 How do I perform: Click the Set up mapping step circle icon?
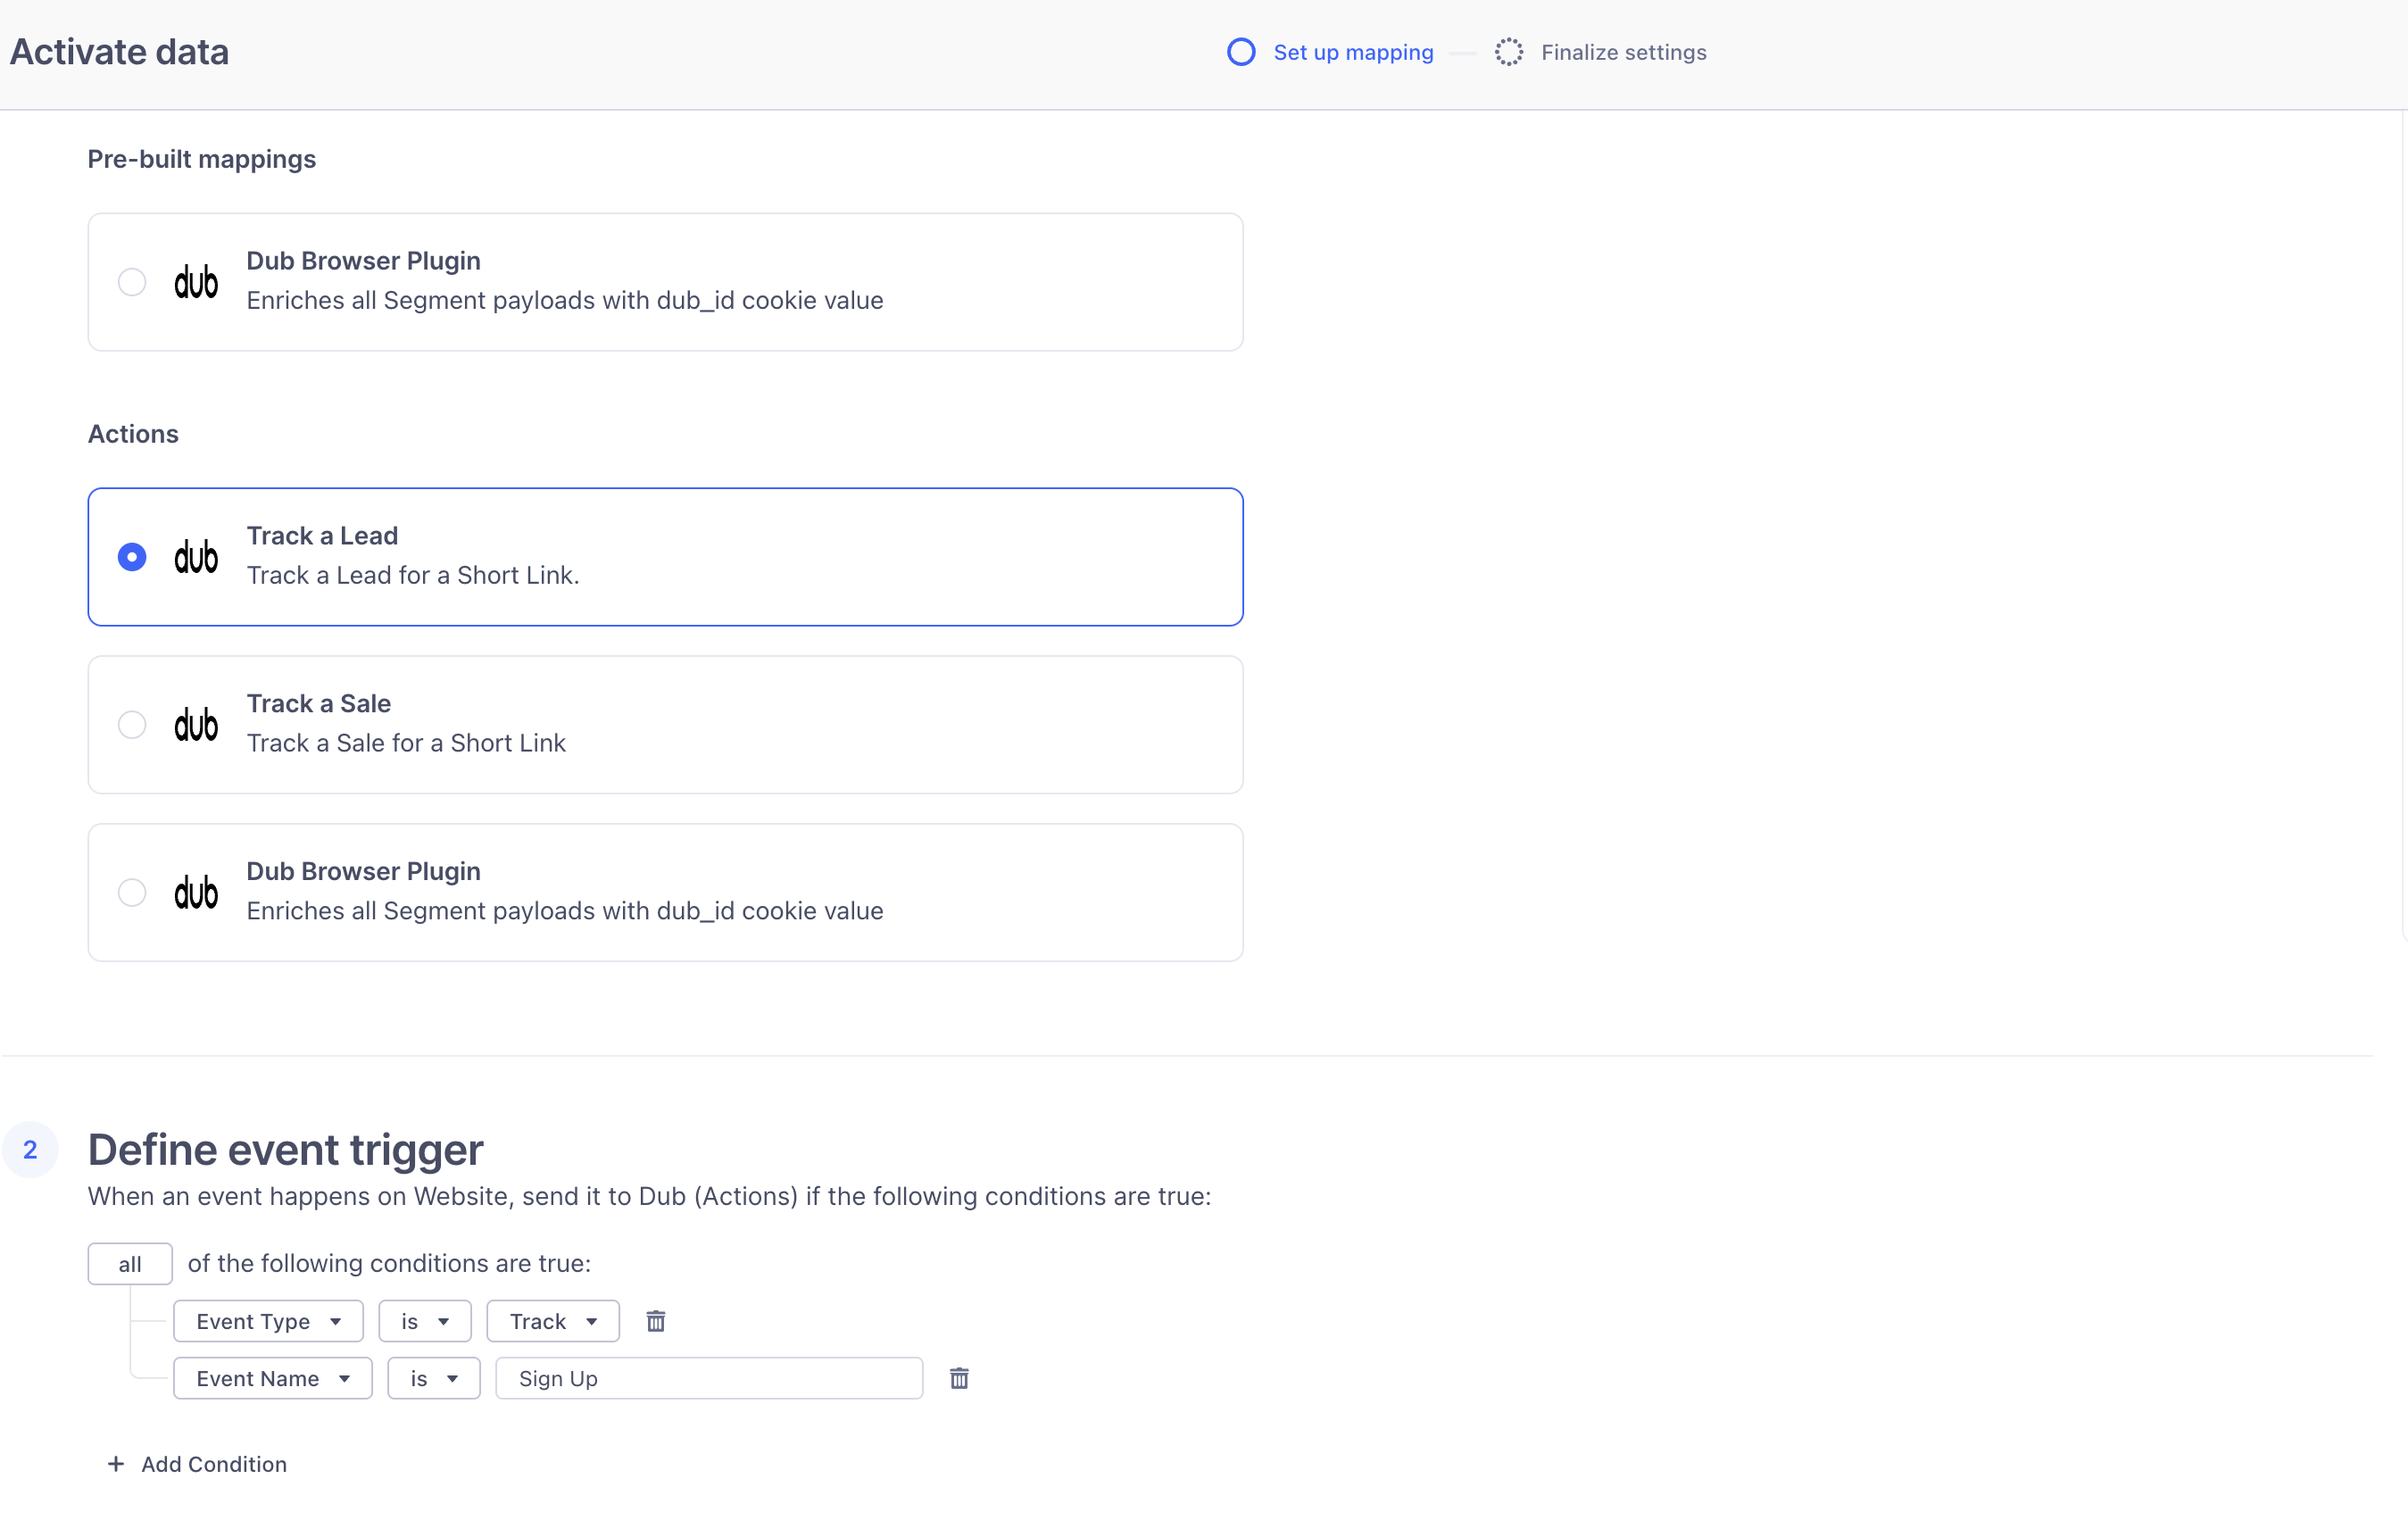1241,52
